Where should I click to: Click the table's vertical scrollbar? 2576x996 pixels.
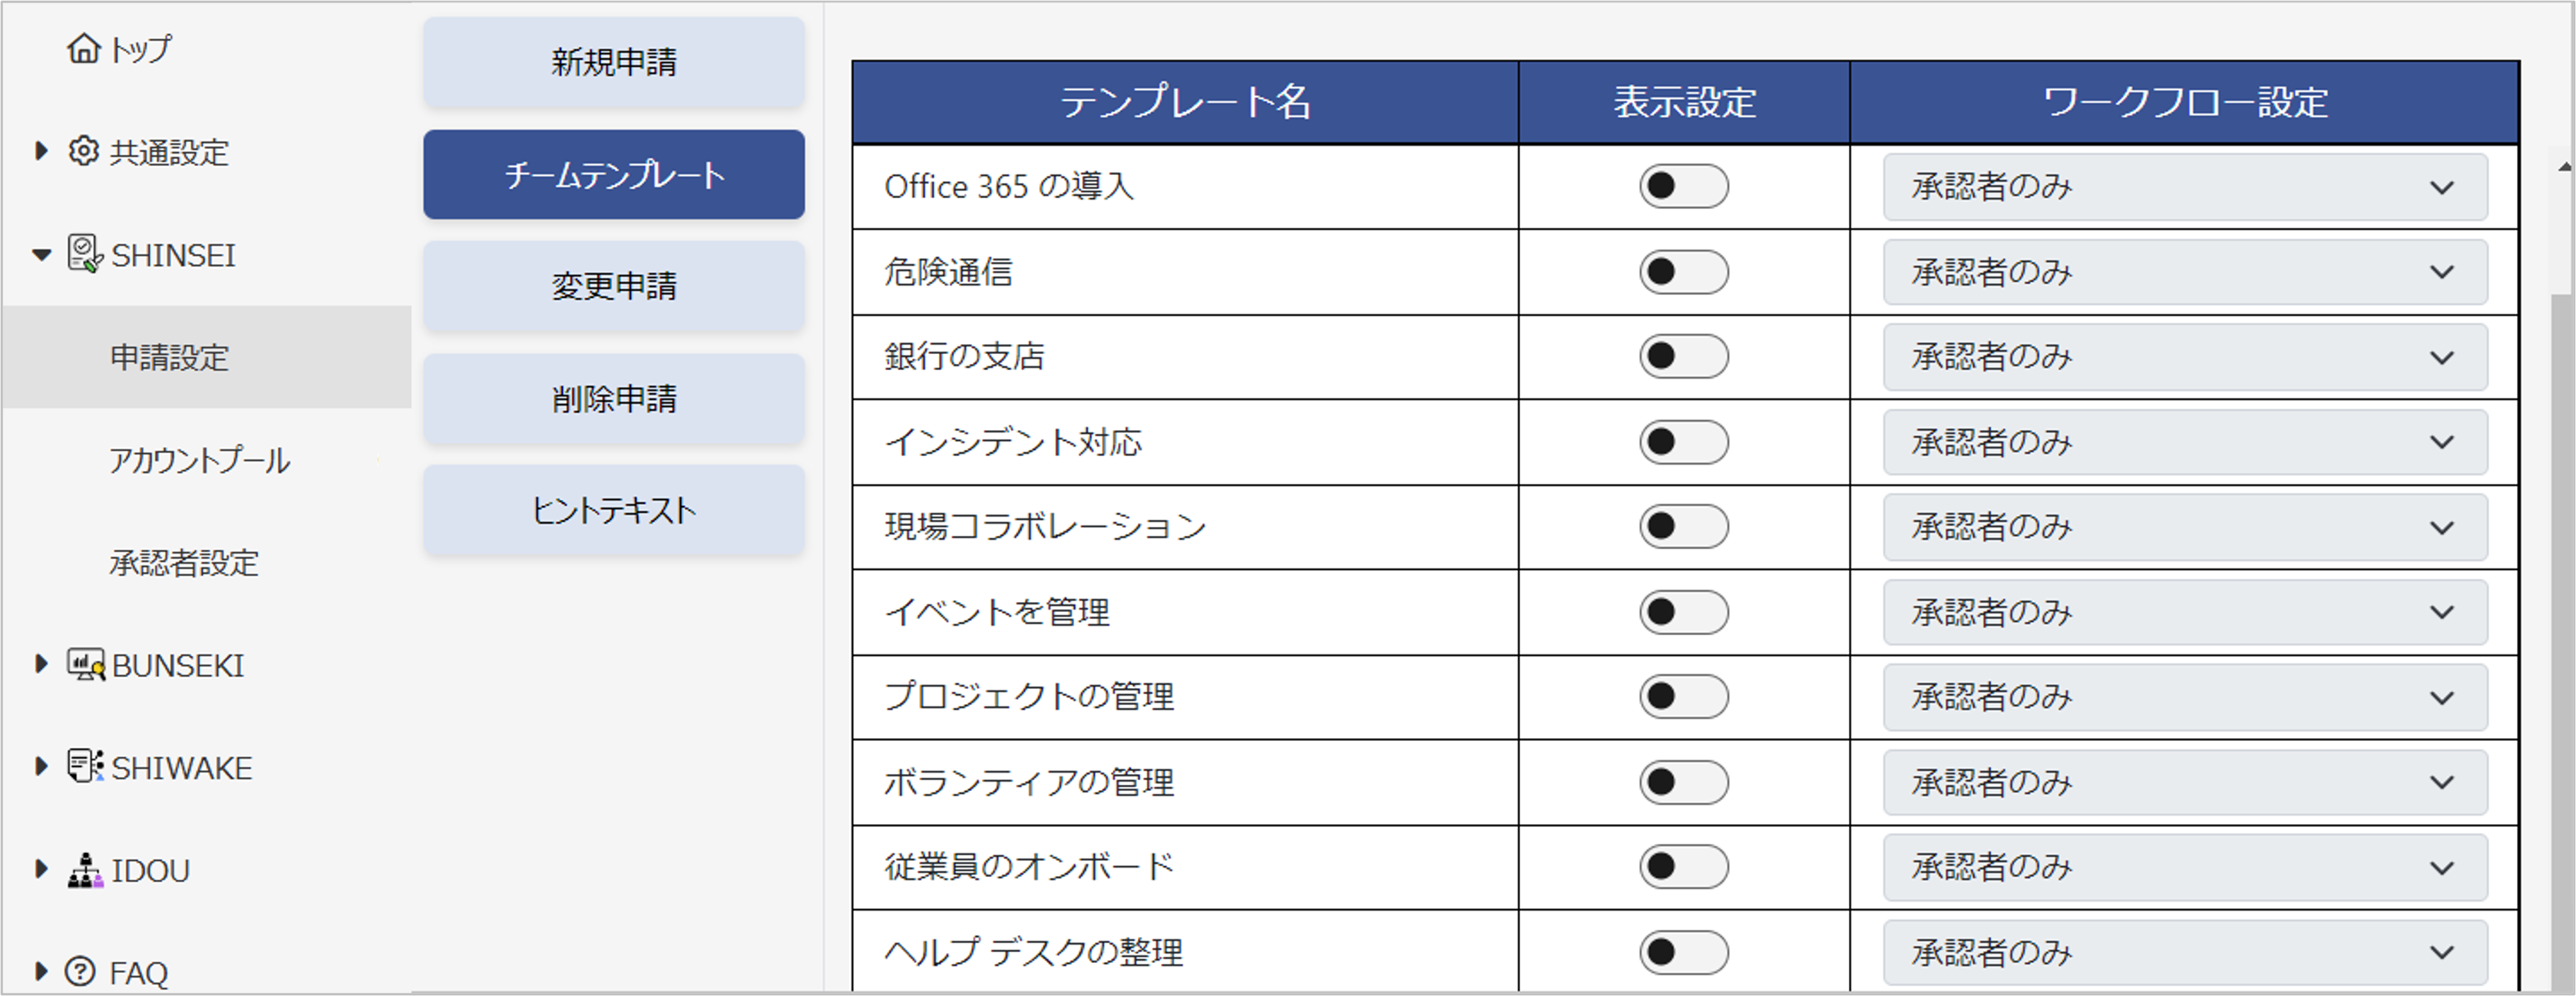[2563, 600]
